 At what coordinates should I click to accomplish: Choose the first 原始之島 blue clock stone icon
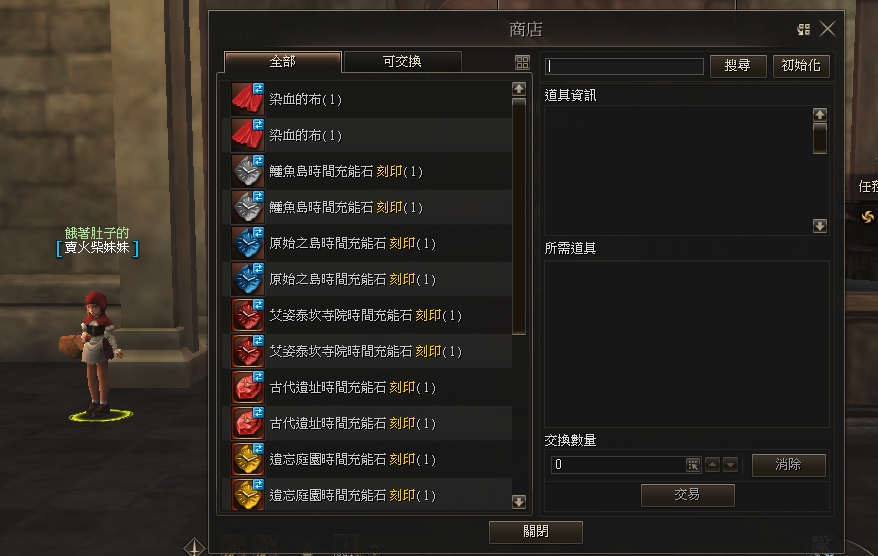pos(247,243)
